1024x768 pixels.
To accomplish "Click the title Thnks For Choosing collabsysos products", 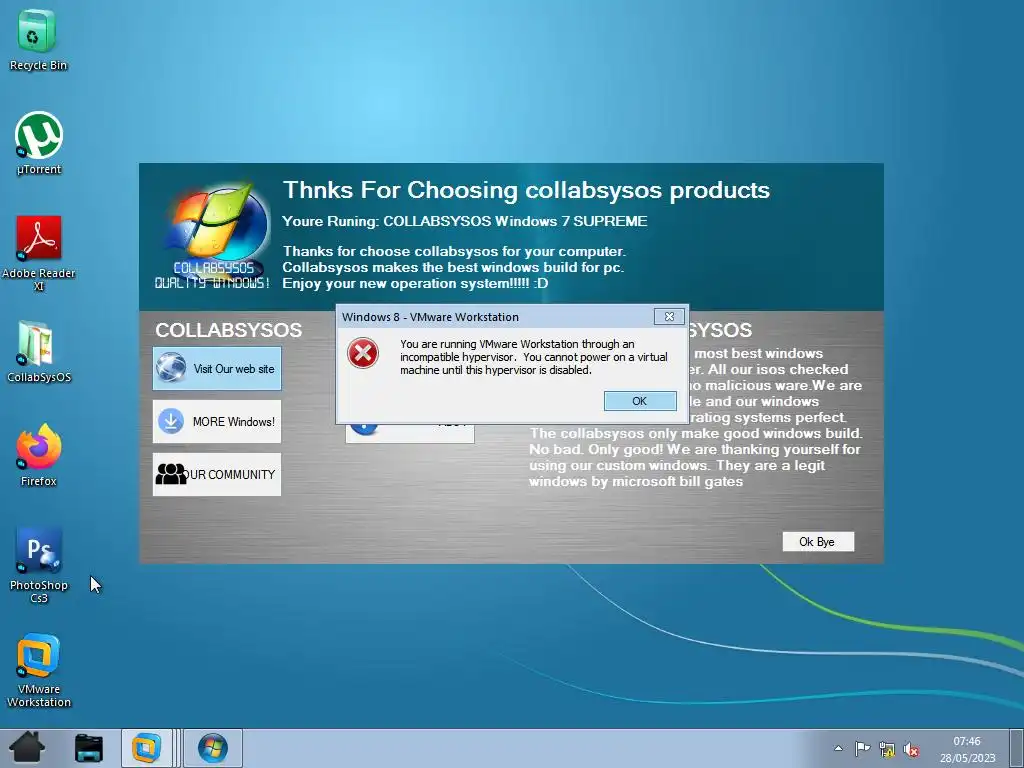I will (526, 190).
